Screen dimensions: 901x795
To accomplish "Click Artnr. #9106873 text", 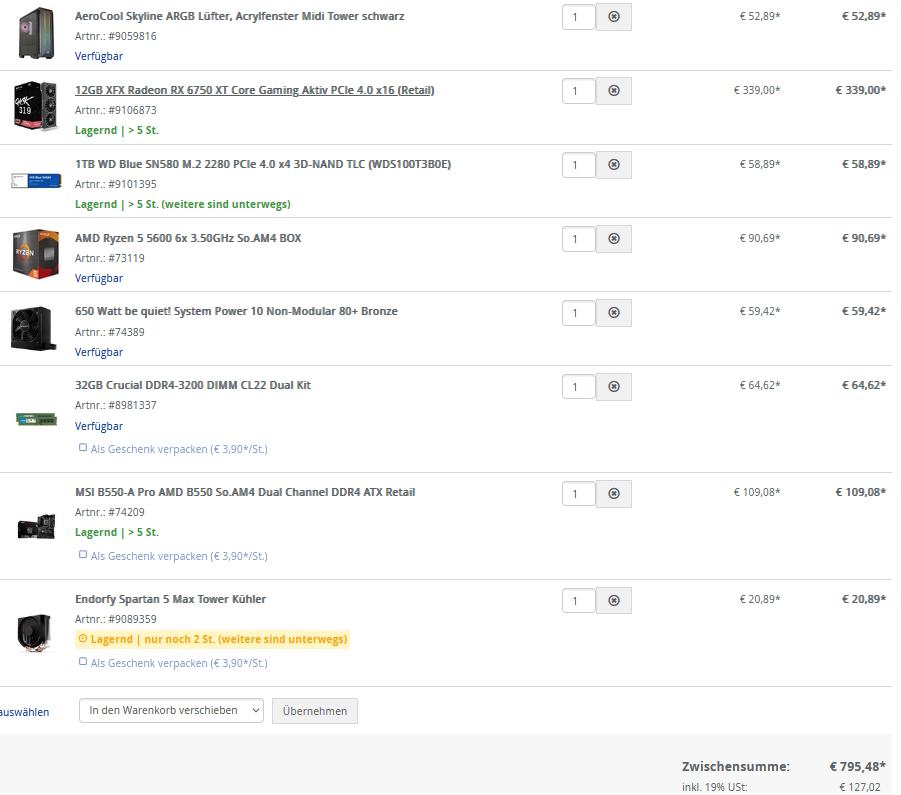I will tap(115, 110).
